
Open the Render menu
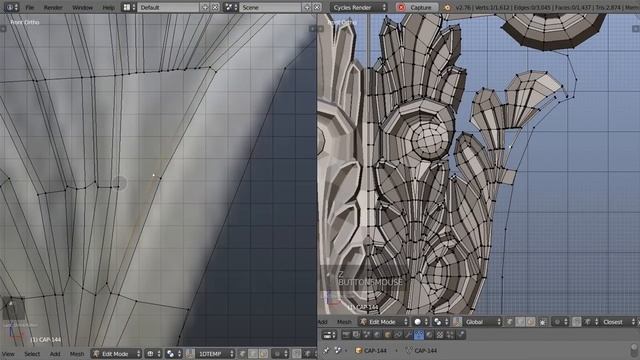[53, 7]
